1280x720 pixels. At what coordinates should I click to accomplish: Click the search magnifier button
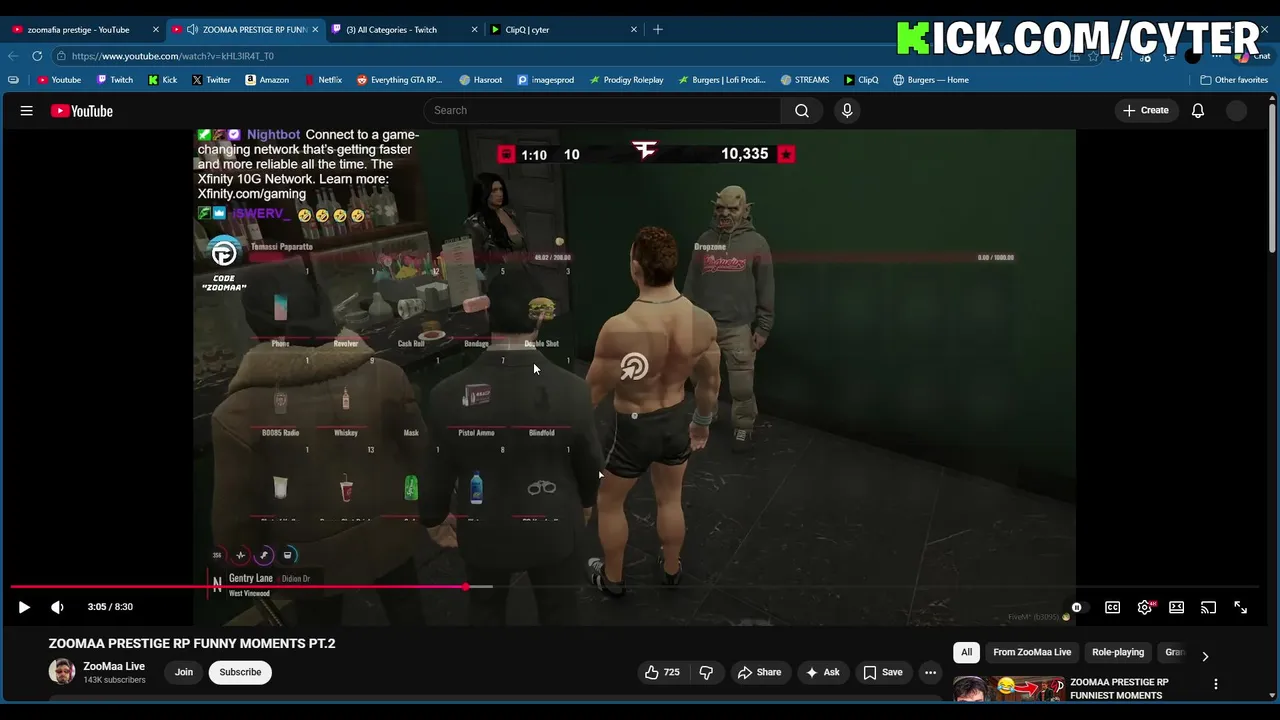[802, 110]
